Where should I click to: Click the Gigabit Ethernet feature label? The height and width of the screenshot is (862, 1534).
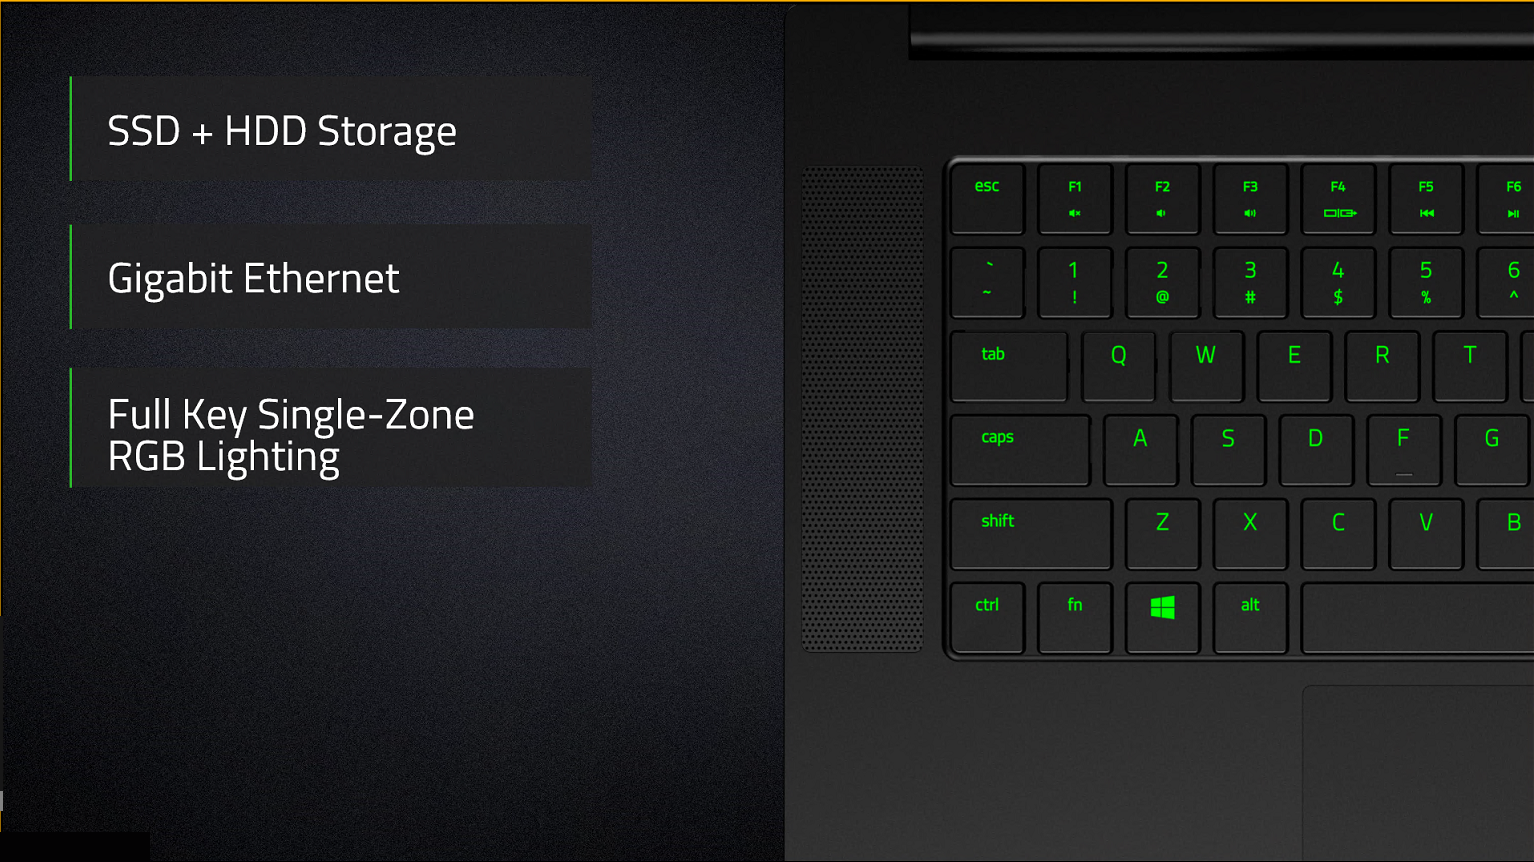pos(254,278)
